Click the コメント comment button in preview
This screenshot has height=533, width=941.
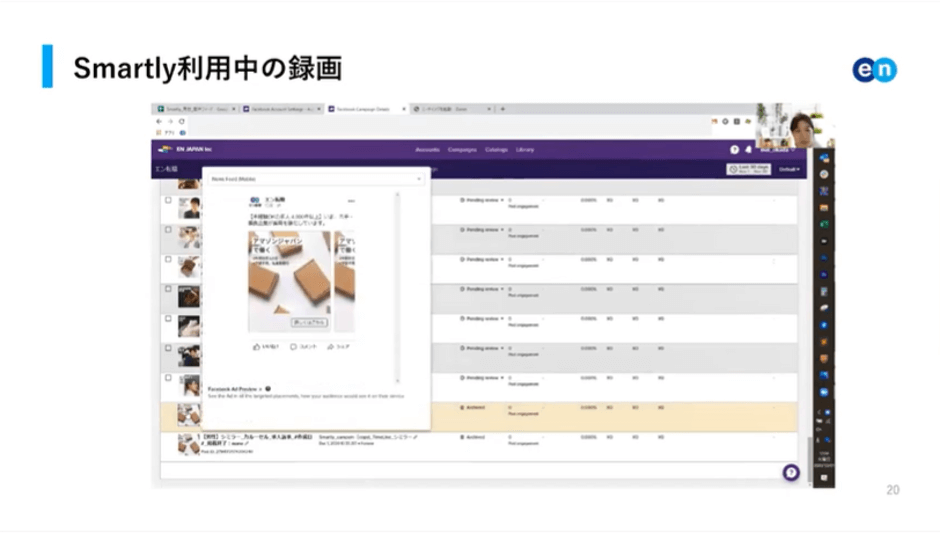[x=303, y=347]
